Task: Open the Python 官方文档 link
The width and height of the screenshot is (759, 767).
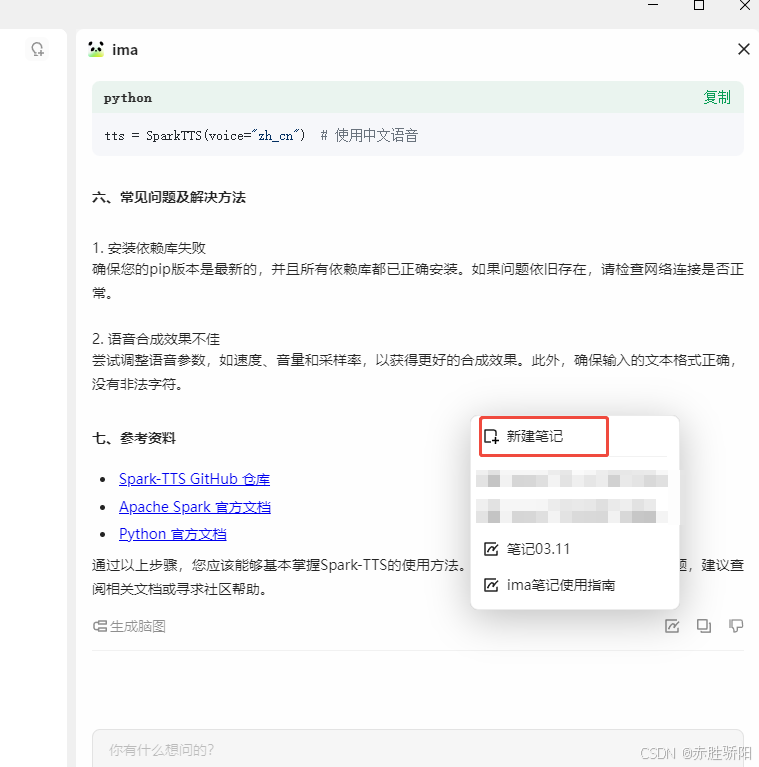Action: tap(173, 534)
